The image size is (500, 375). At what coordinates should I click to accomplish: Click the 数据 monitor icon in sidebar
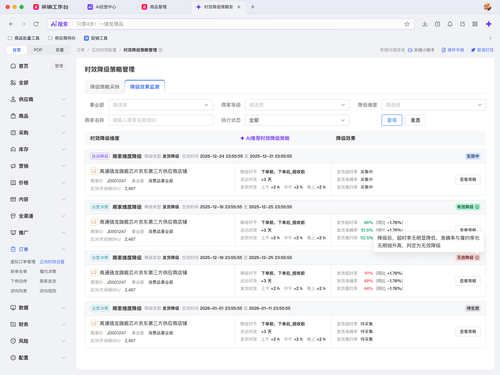tap(13, 308)
